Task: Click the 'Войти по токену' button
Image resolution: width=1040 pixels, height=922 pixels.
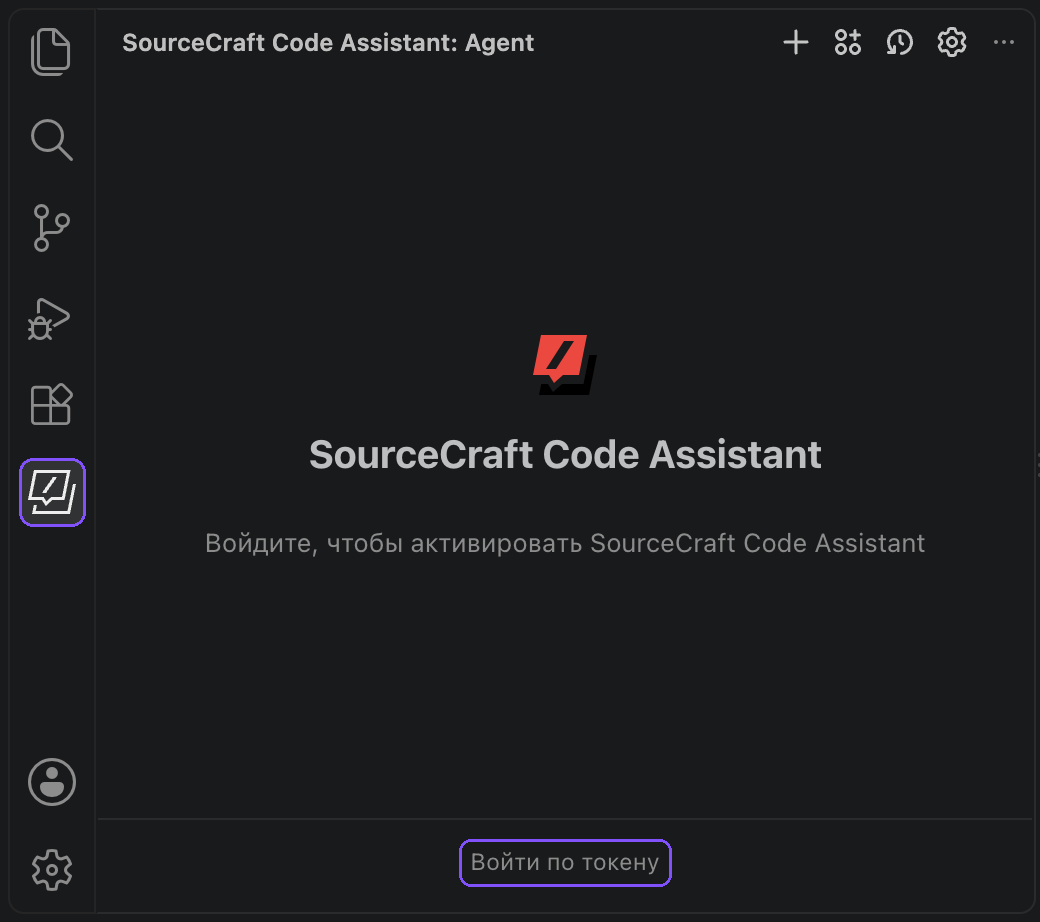Action: tap(565, 862)
